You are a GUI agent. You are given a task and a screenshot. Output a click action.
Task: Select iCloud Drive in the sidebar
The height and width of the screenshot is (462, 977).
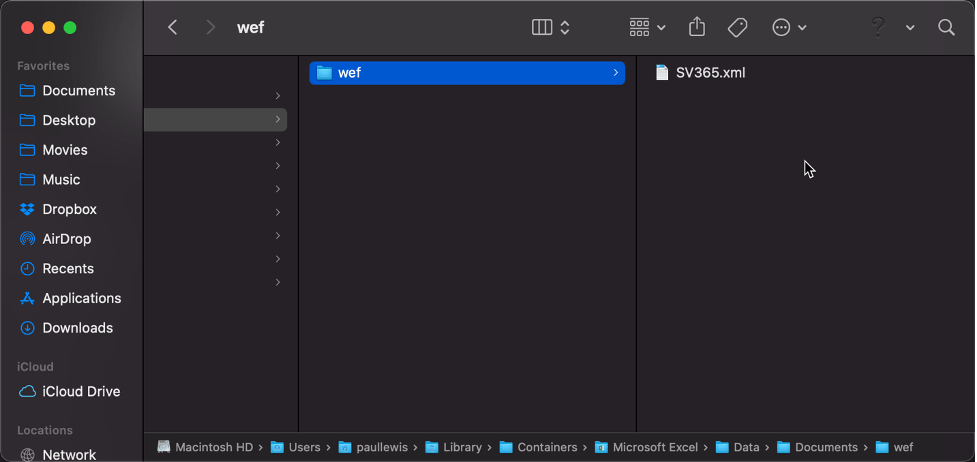click(x=81, y=391)
